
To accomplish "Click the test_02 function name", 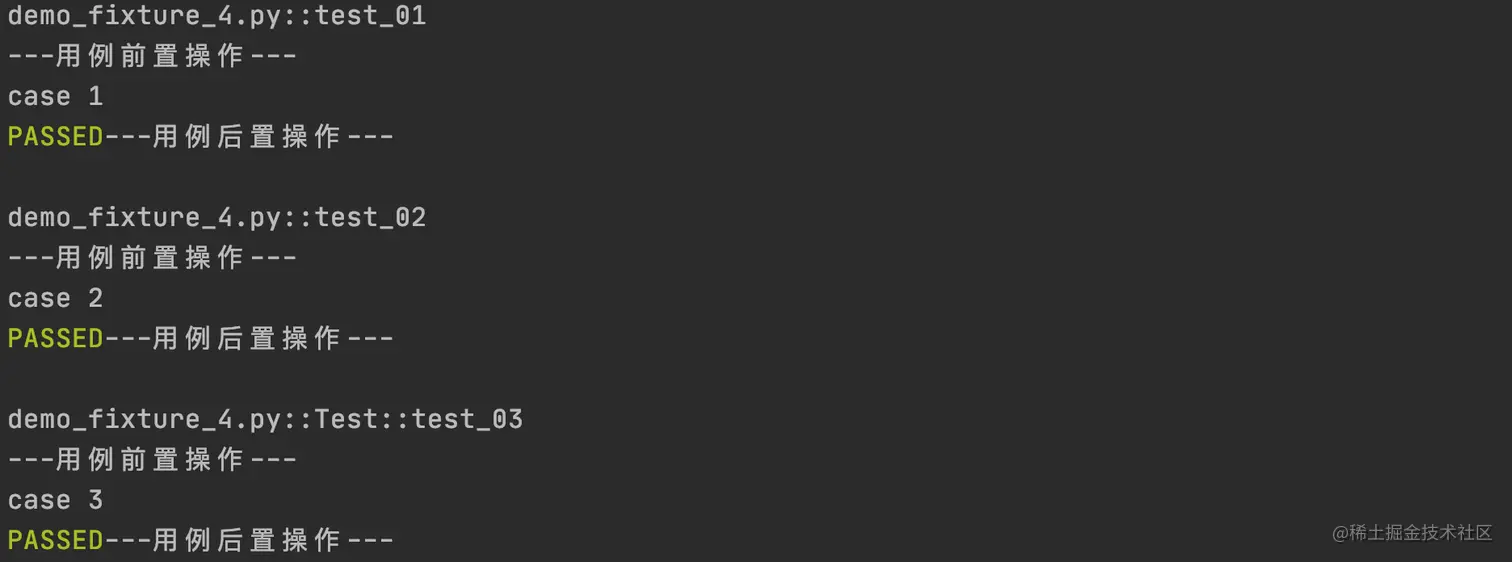I will tap(370, 218).
